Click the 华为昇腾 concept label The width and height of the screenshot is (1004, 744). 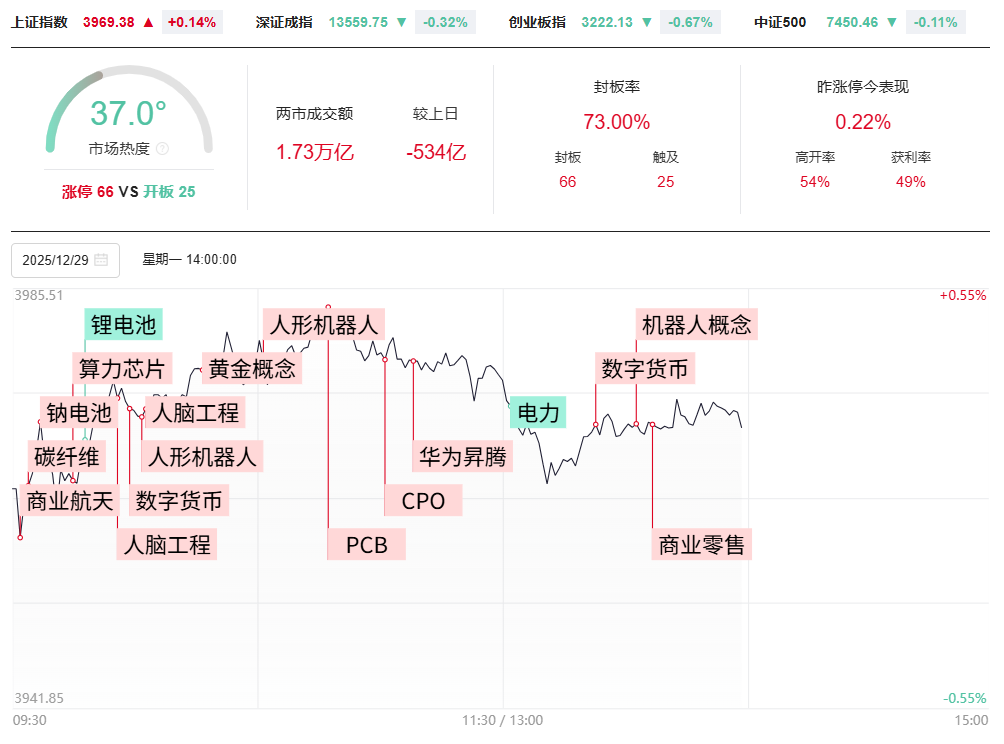[463, 457]
